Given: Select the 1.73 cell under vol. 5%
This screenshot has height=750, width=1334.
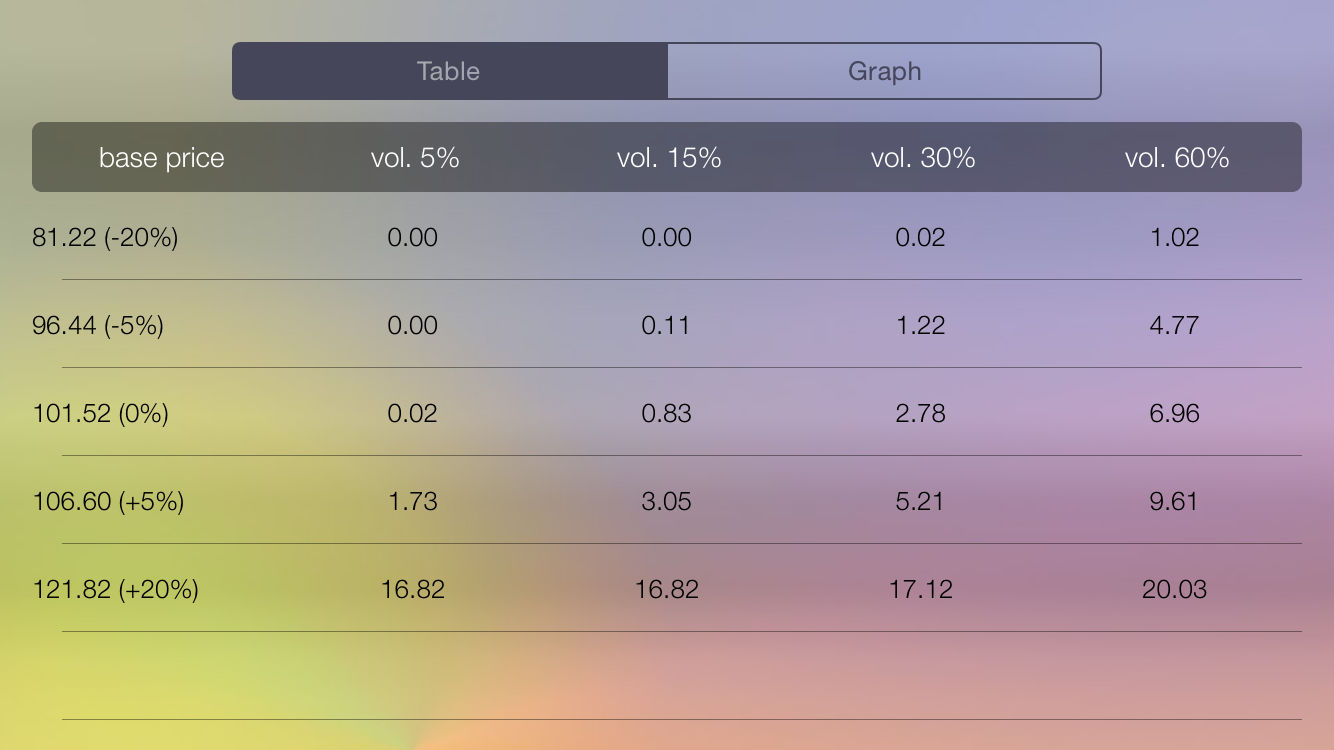Looking at the screenshot, I should pos(414,501).
